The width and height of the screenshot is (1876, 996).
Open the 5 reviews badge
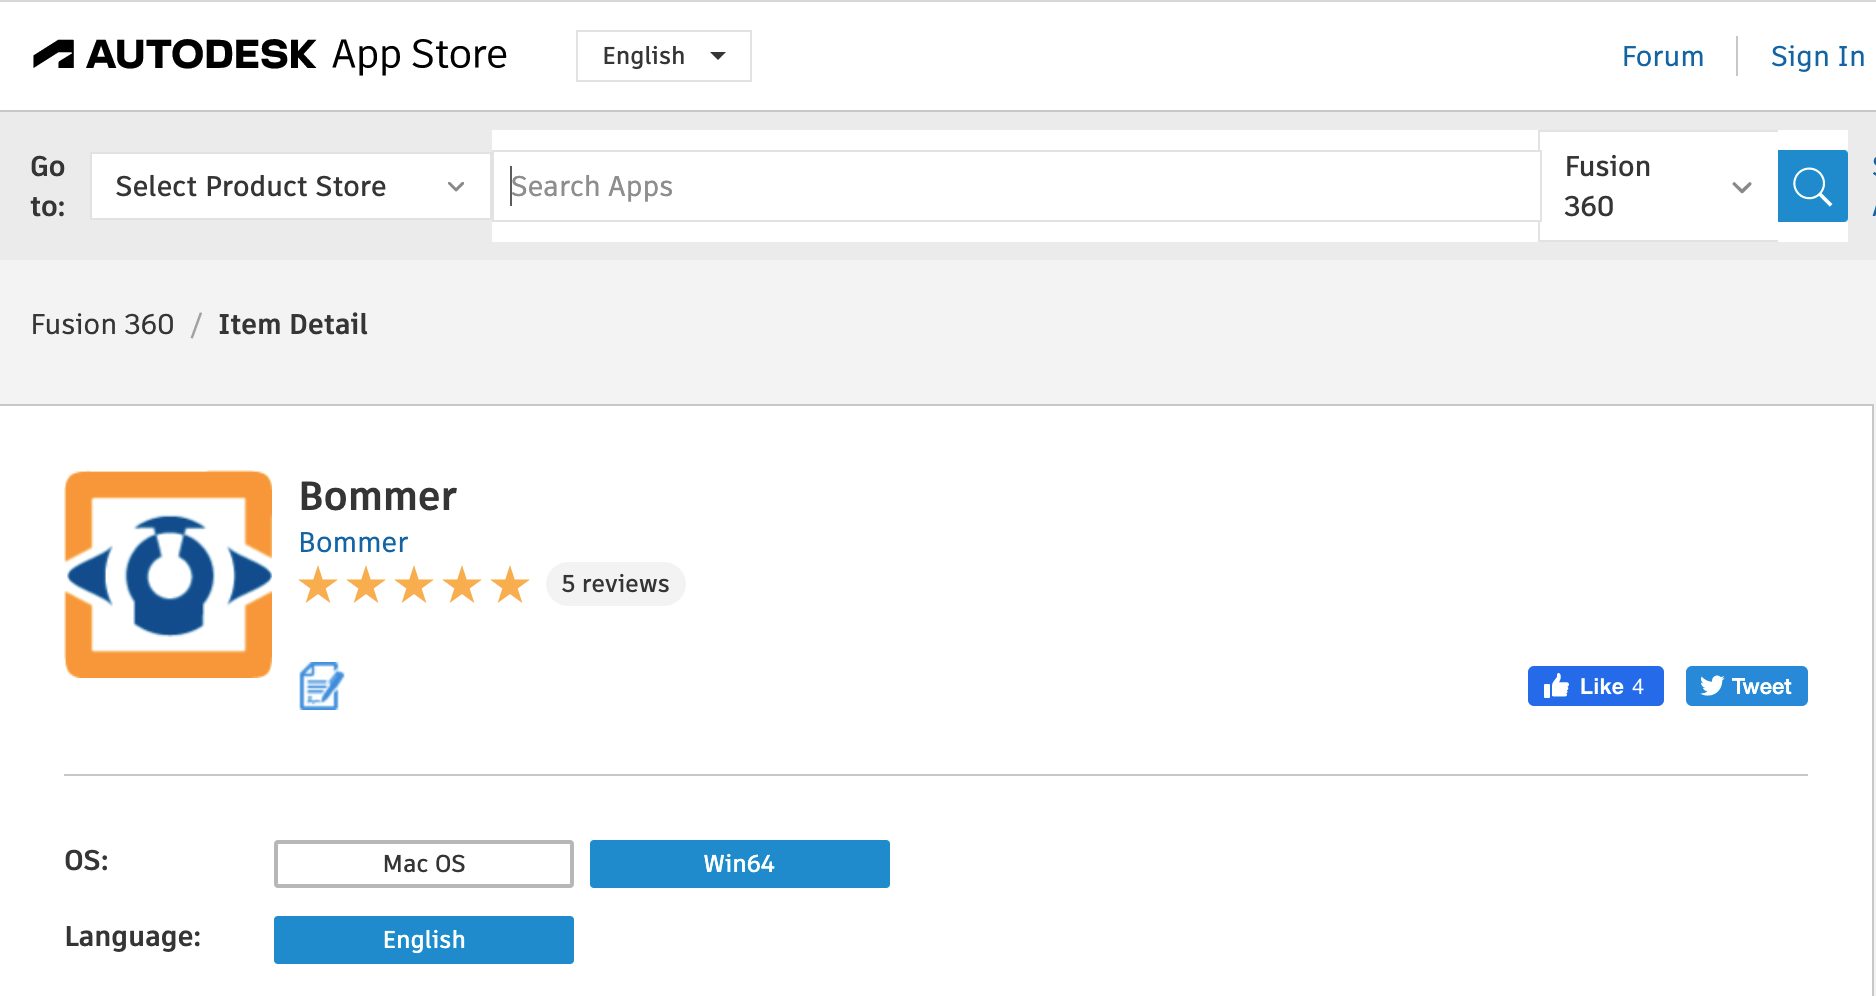pyautogui.click(x=615, y=584)
